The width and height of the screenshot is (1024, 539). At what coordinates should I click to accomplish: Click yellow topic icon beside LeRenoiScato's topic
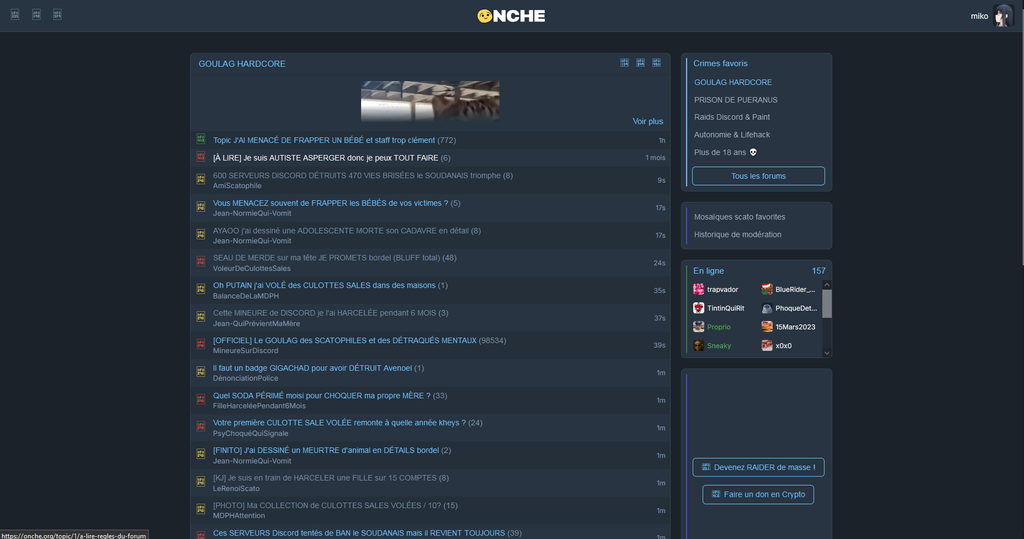[201, 482]
